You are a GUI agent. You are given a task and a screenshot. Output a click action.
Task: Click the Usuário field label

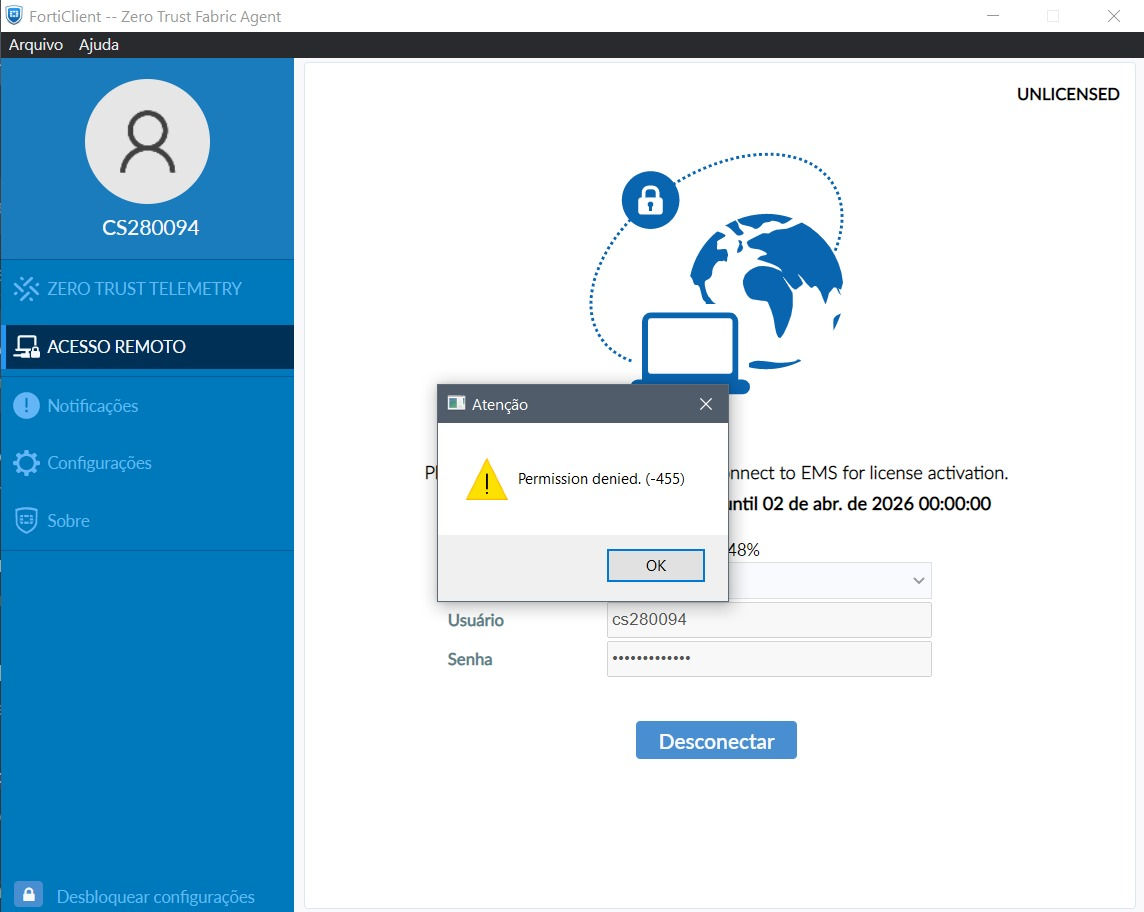(476, 620)
